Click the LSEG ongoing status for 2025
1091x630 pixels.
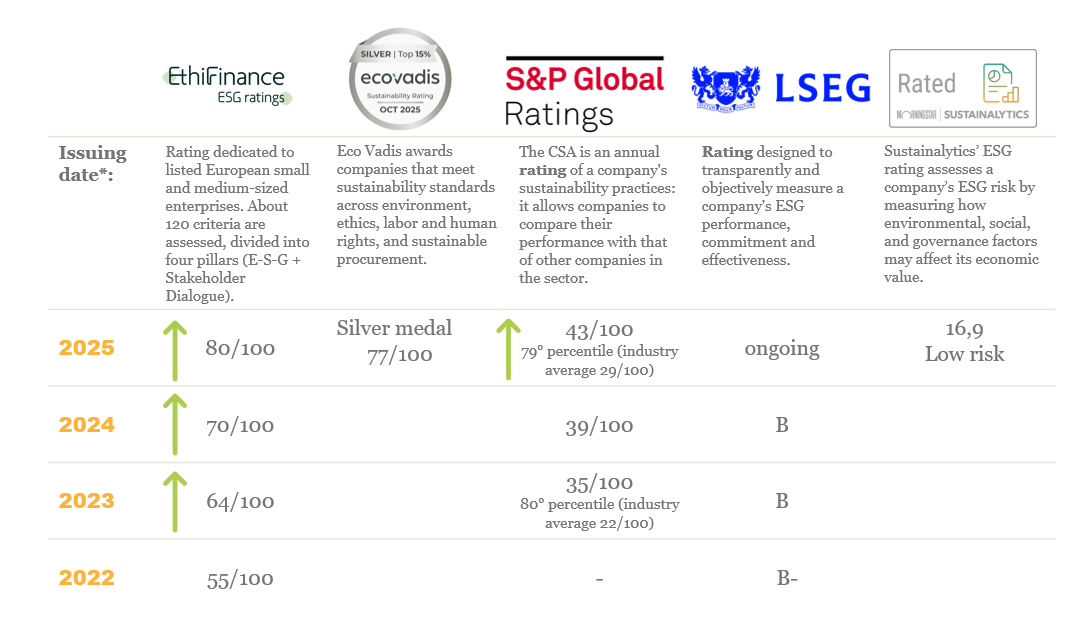pos(782,349)
